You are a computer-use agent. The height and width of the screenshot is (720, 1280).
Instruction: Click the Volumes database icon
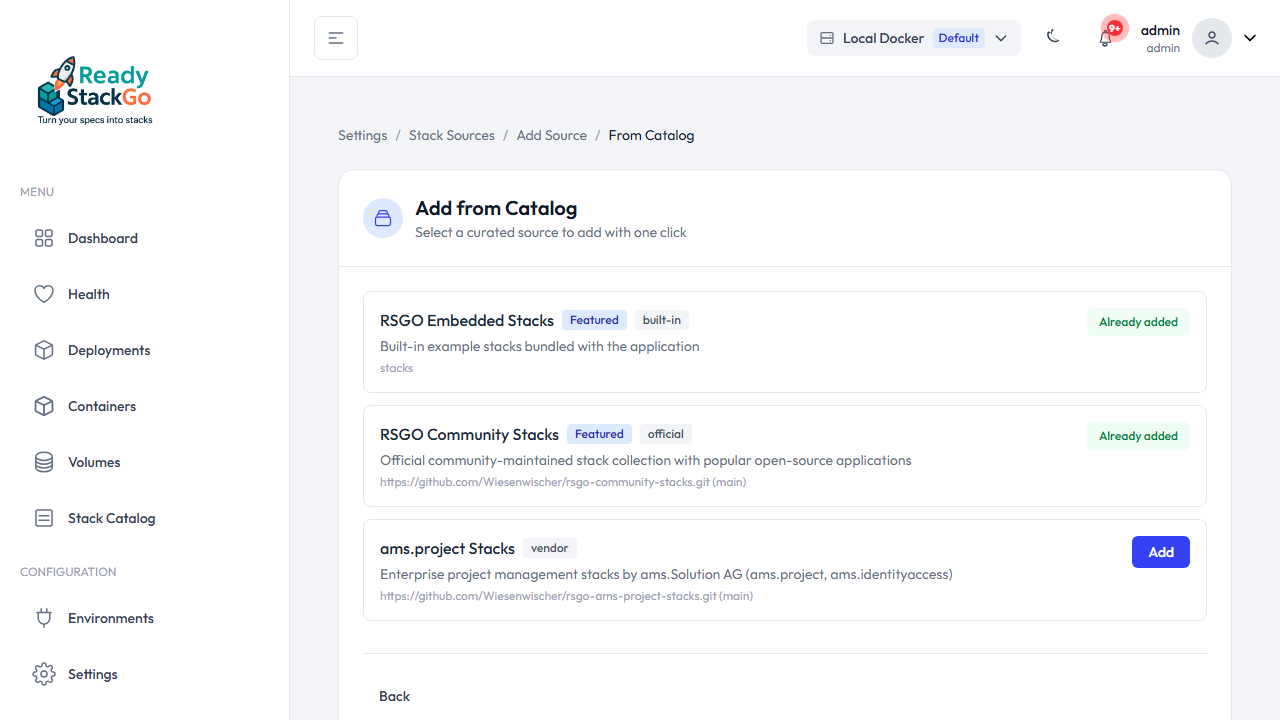(44, 462)
